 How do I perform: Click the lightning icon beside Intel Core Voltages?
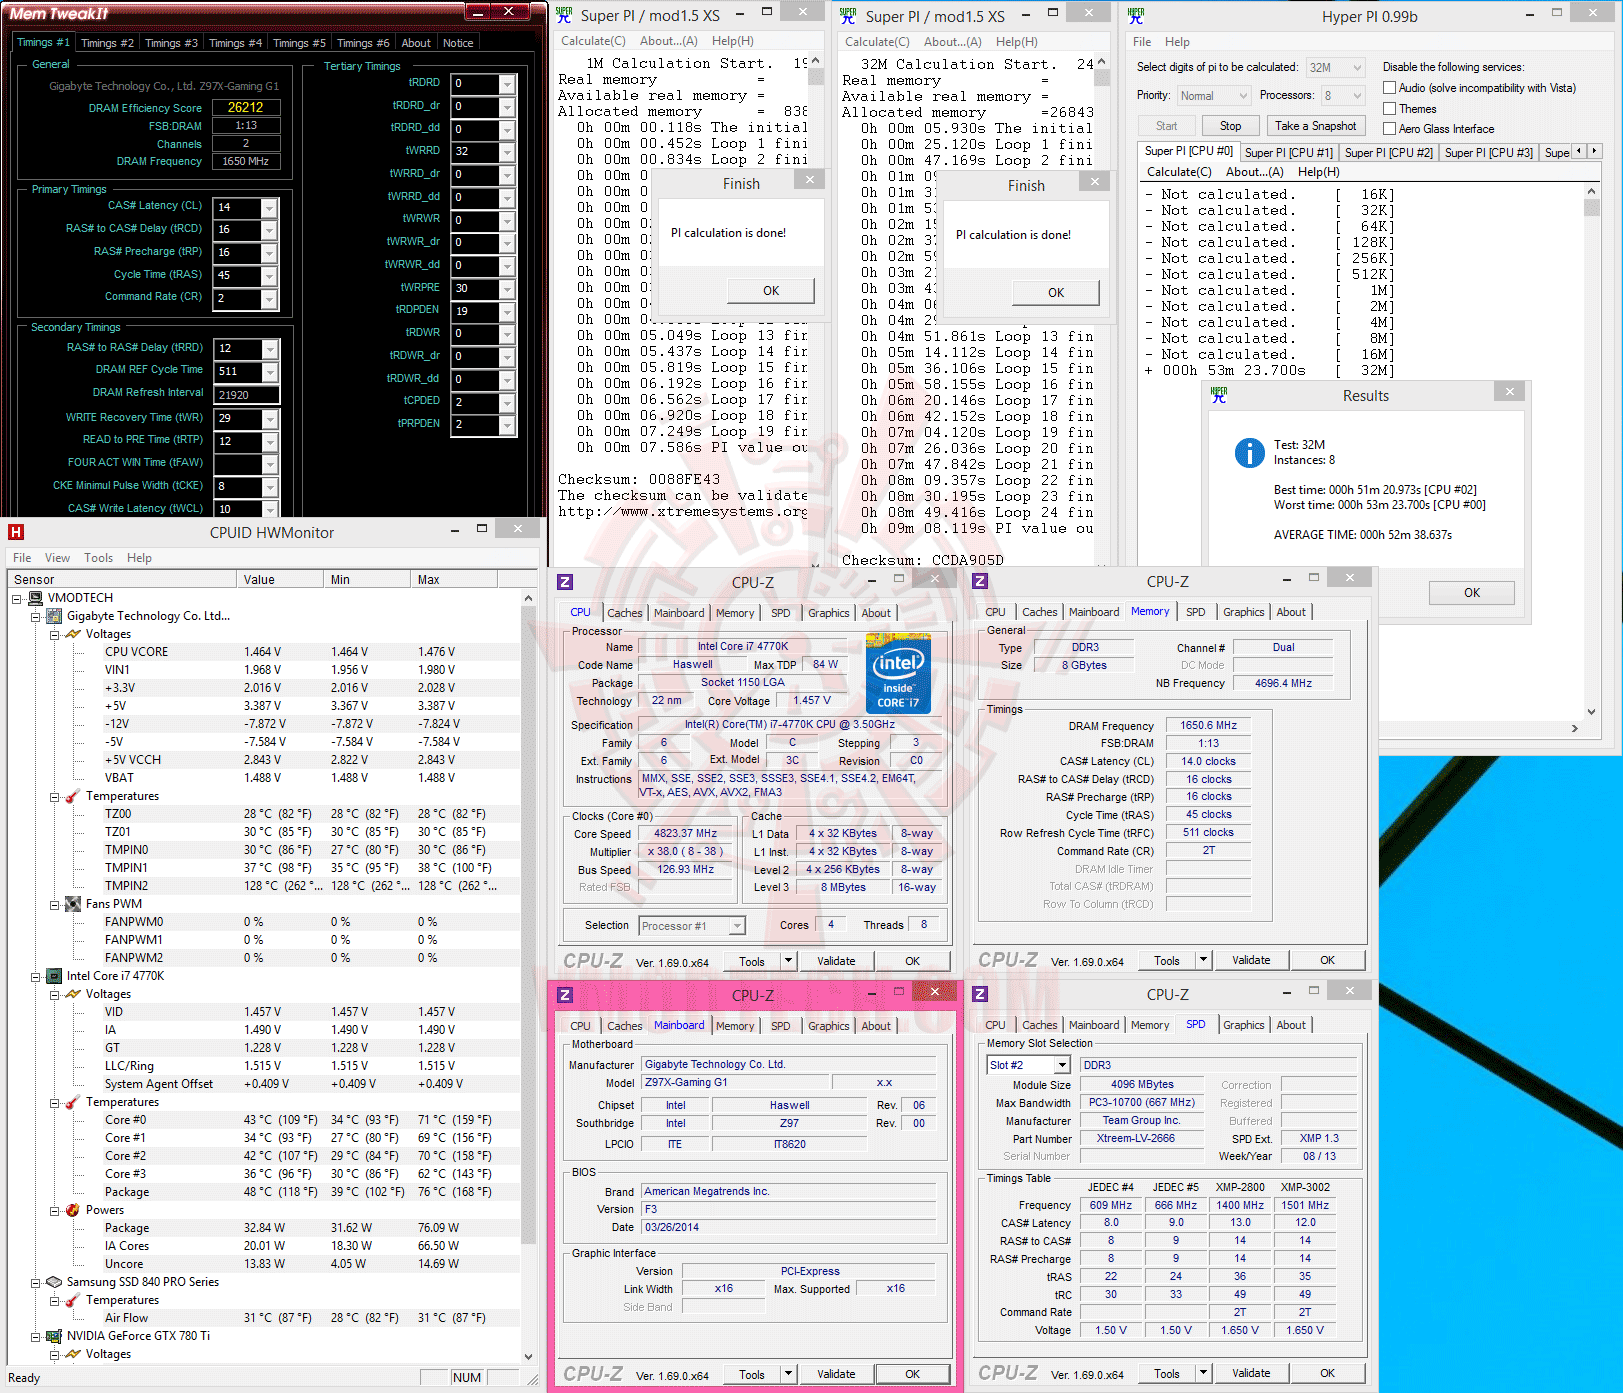73,994
